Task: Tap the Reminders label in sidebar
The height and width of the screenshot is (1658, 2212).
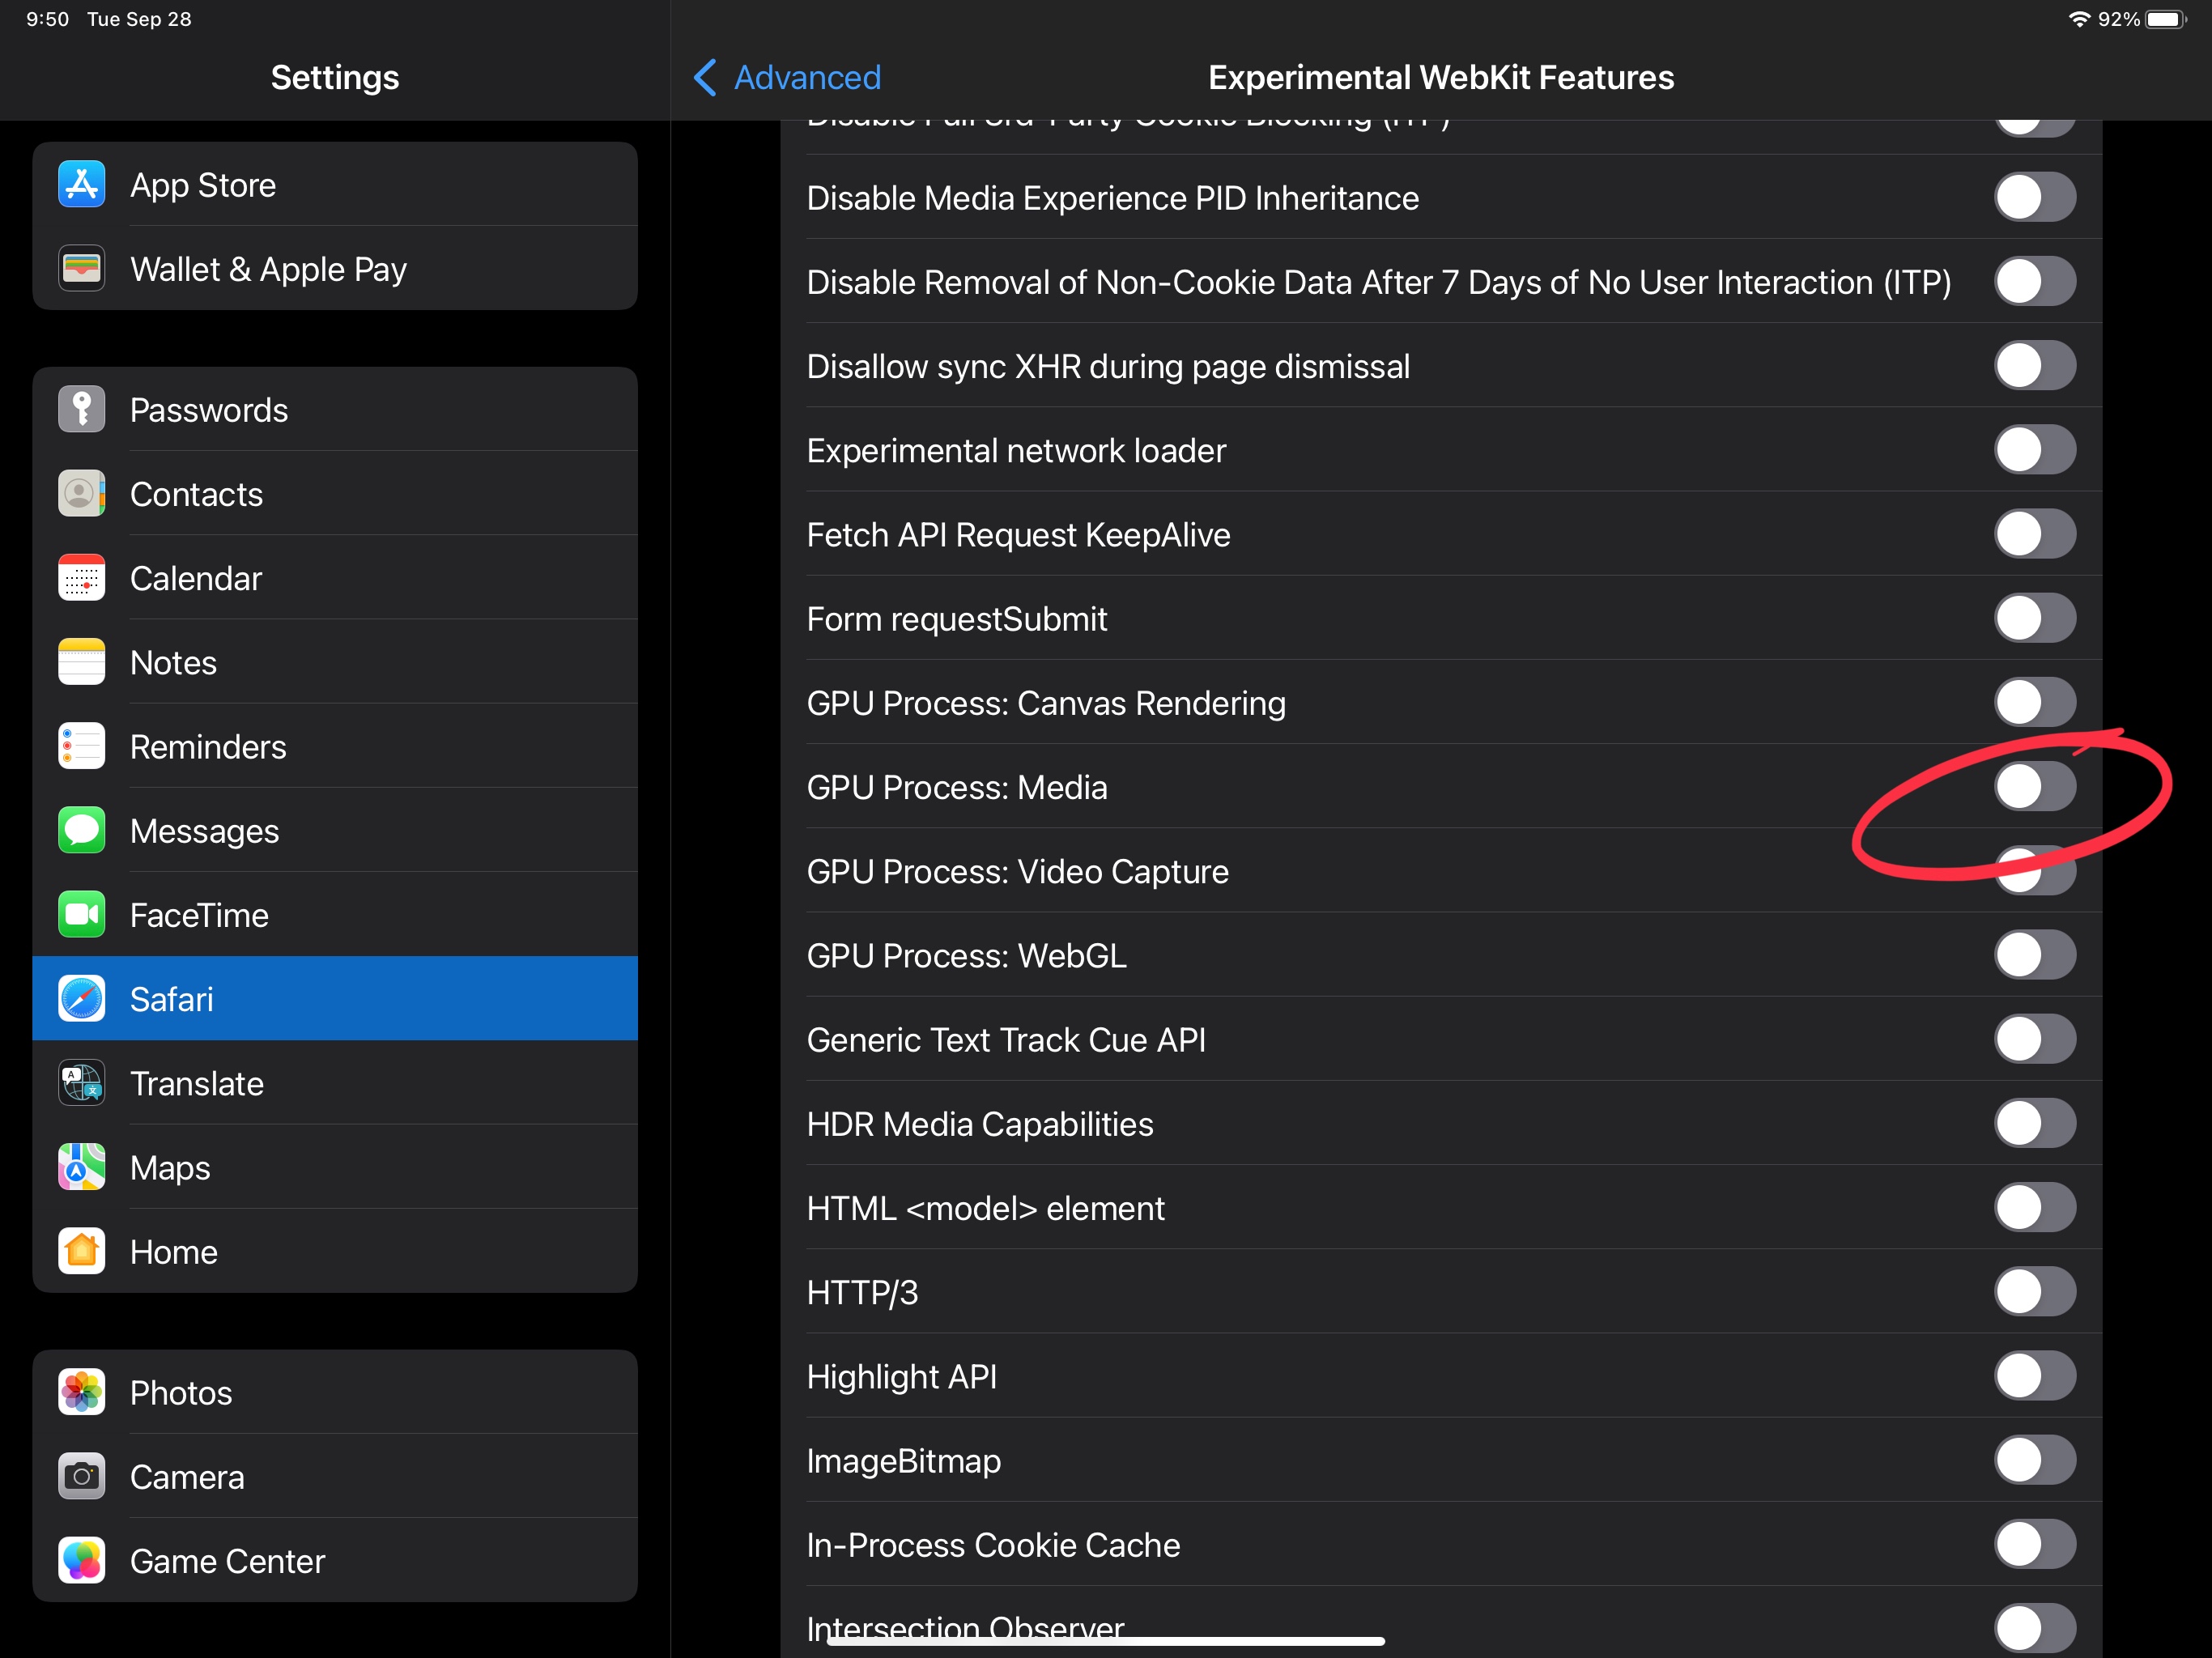Action: click(x=208, y=747)
